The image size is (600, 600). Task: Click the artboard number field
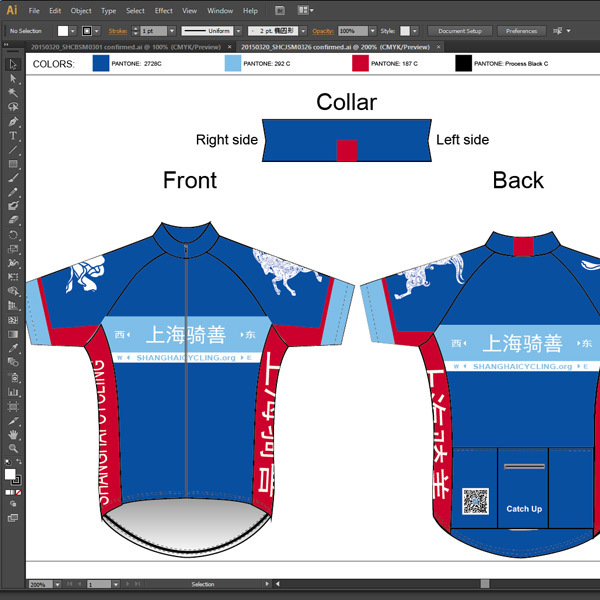99,584
